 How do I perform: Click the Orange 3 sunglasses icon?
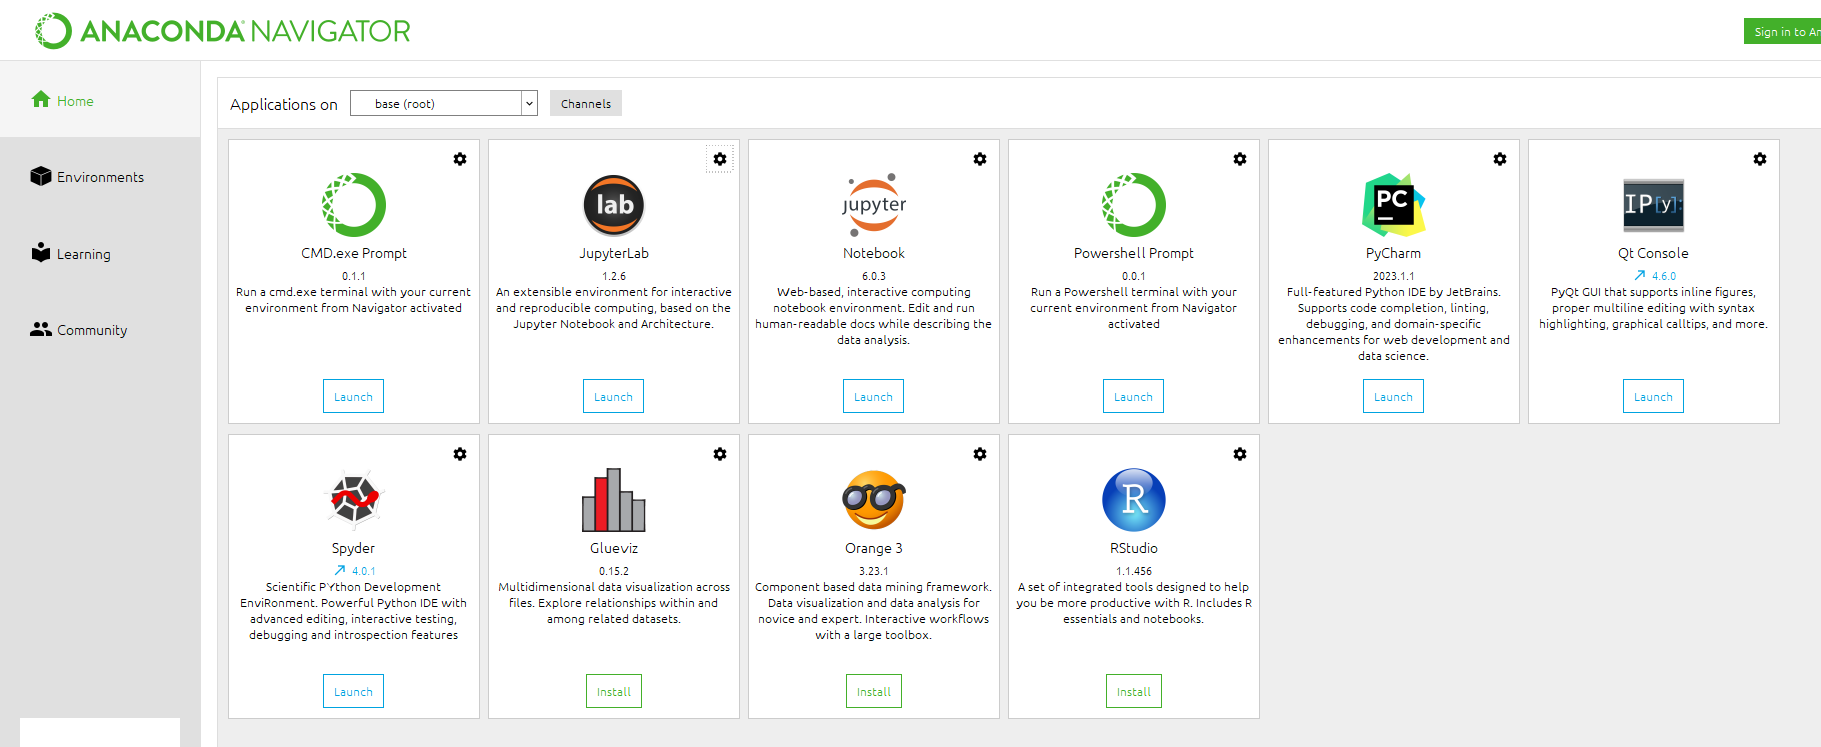point(874,500)
